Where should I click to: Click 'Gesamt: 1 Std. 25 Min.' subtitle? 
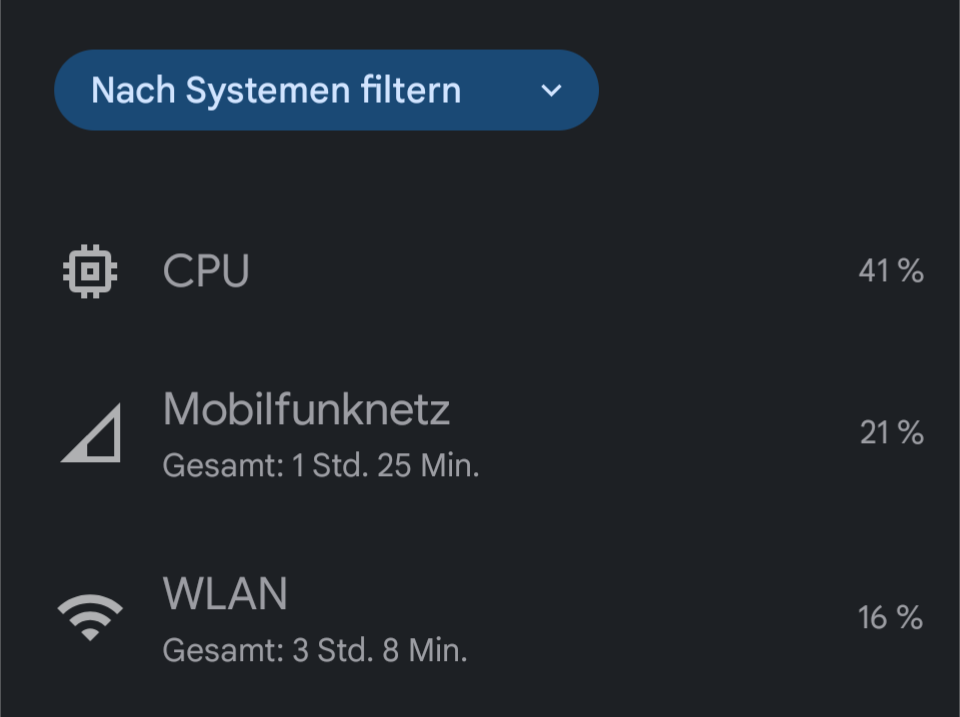[321, 466]
